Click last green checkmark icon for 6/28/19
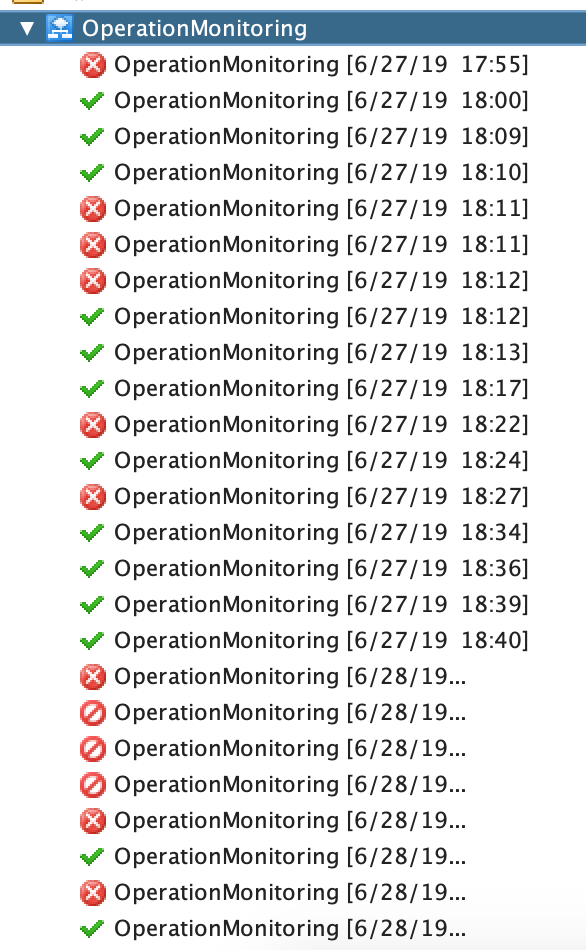This screenshot has height=950, width=586. pyautogui.click(x=92, y=928)
